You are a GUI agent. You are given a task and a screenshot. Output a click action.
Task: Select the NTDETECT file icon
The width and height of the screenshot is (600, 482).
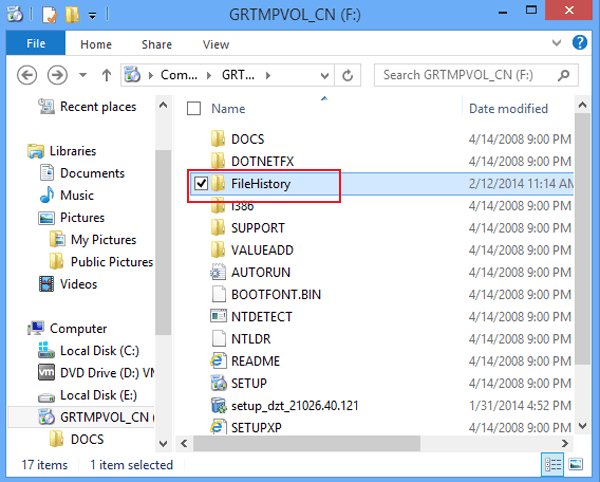click(218, 316)
